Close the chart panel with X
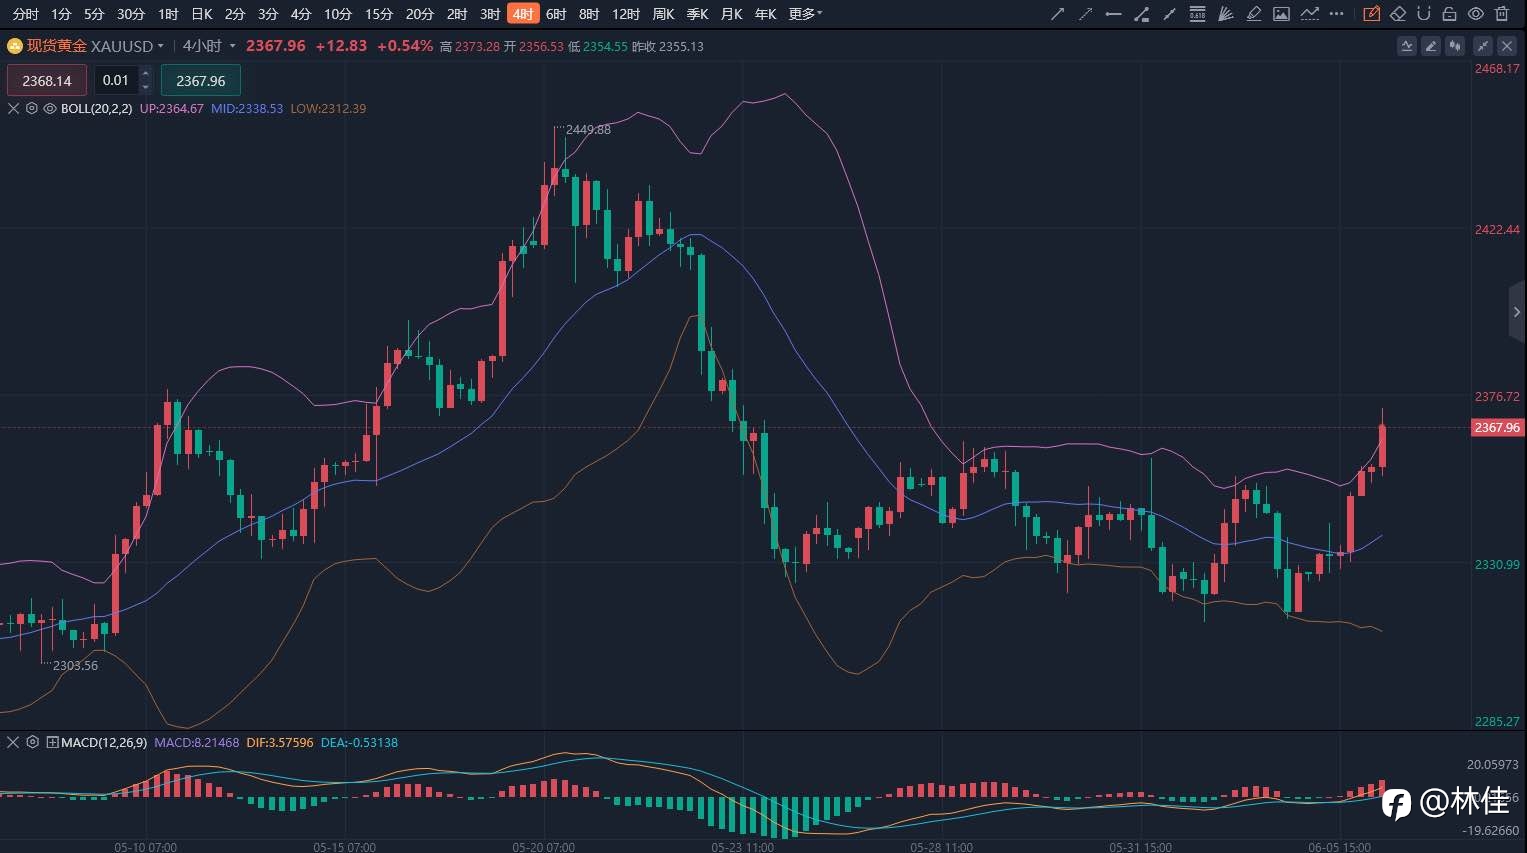1527x853 pixels. 1507,46
